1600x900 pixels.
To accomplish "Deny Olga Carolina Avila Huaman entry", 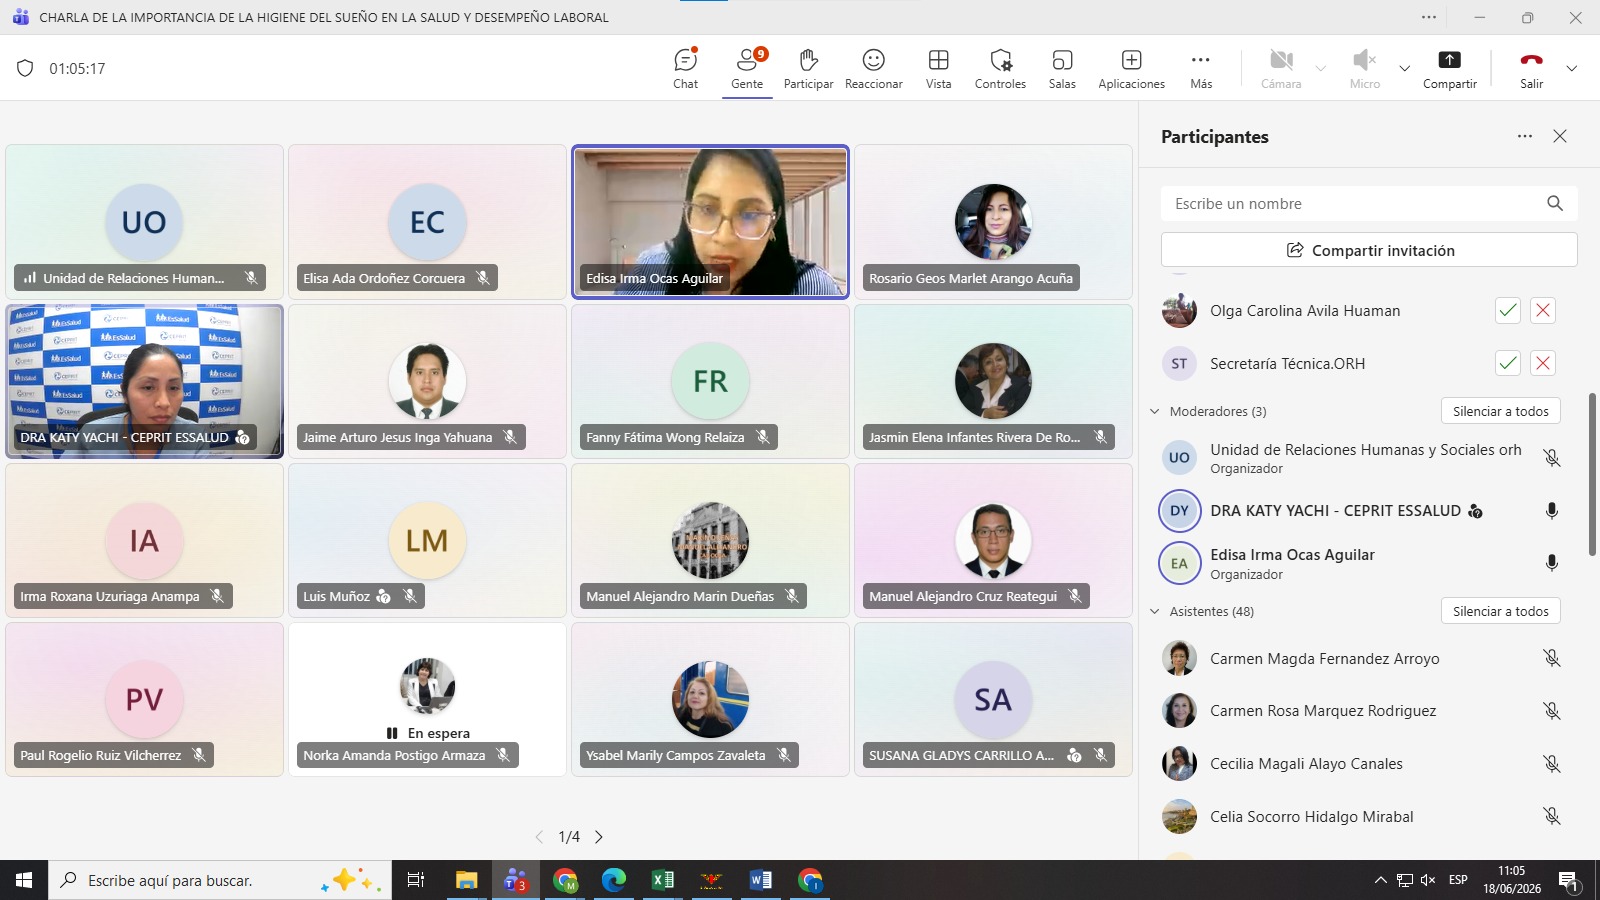I will coord(1543,310).
